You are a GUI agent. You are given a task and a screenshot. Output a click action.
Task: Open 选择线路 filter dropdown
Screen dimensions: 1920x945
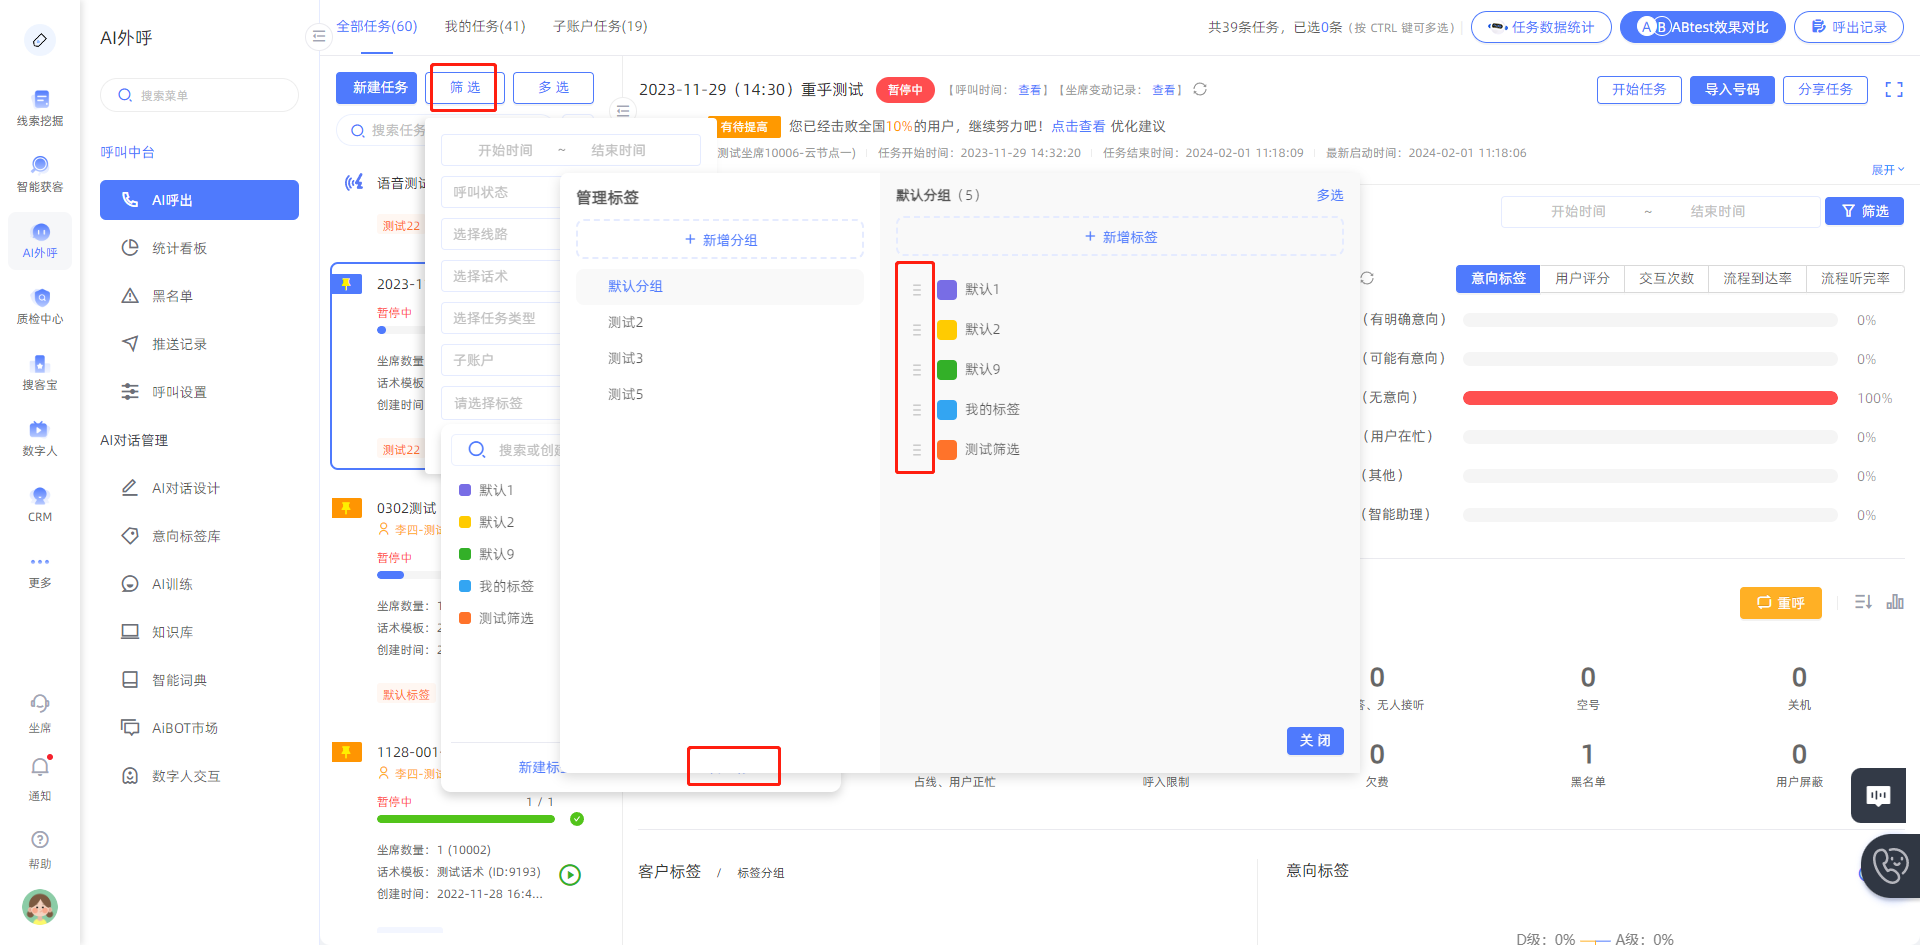pos(500,234)
